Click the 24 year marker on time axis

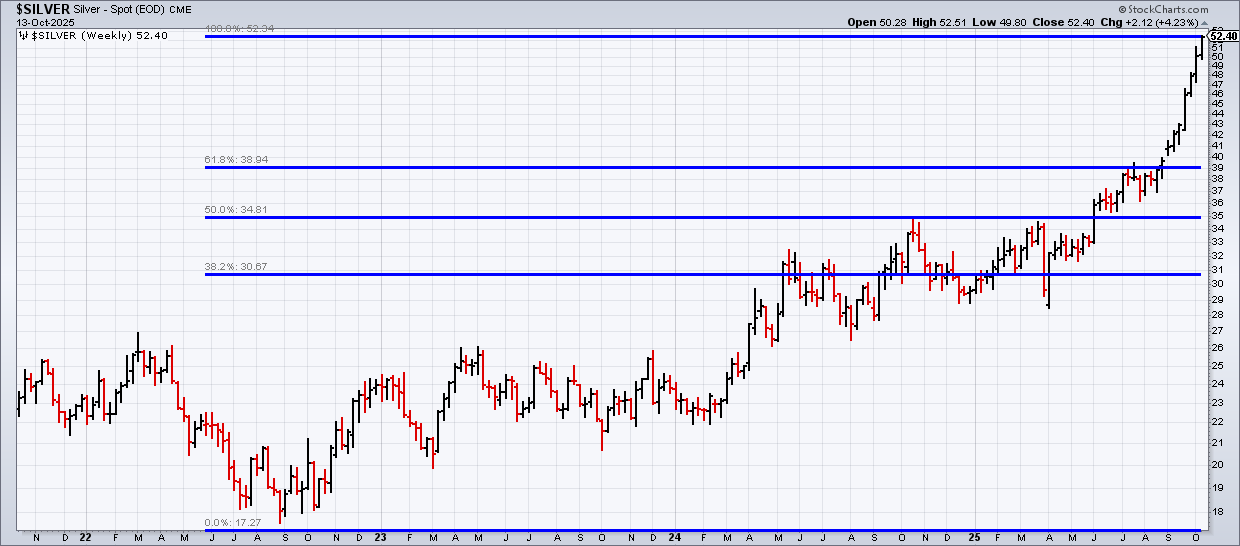click(674, 538)
